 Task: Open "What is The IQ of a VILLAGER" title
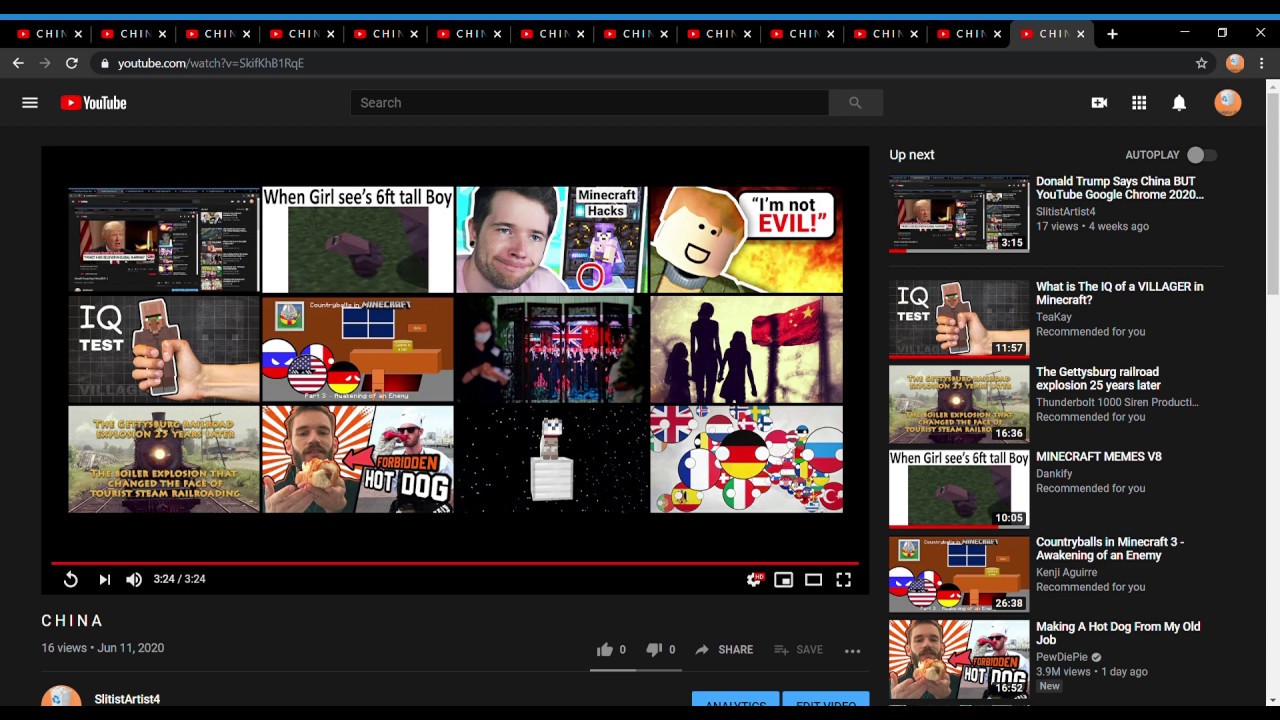(1120, 293)
